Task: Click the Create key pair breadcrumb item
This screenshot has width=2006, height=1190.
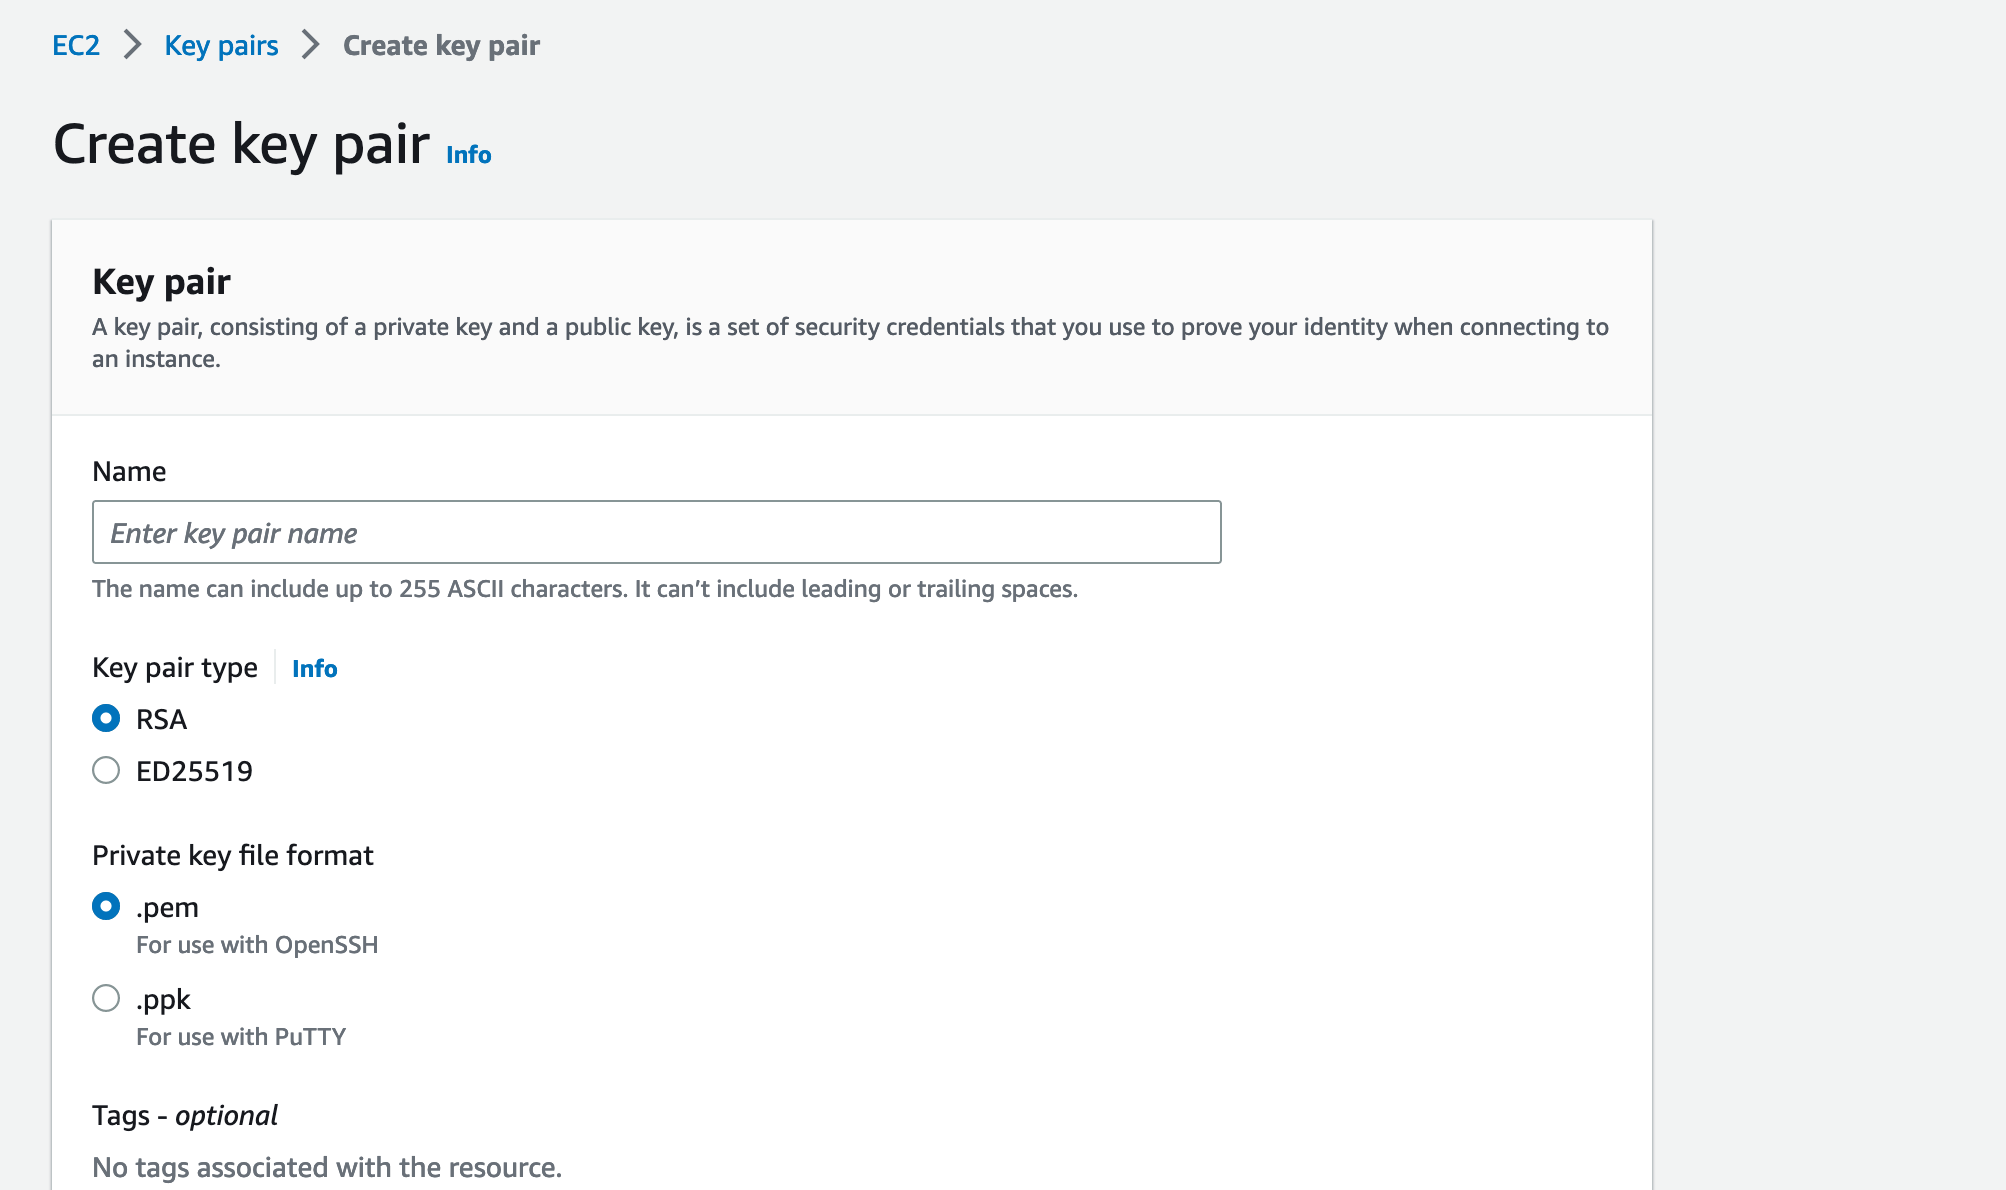Action: [441, 46]
